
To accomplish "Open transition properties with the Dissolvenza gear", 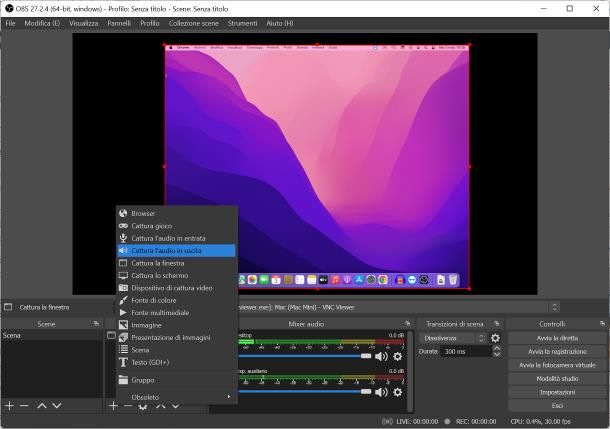I will 495,338.
